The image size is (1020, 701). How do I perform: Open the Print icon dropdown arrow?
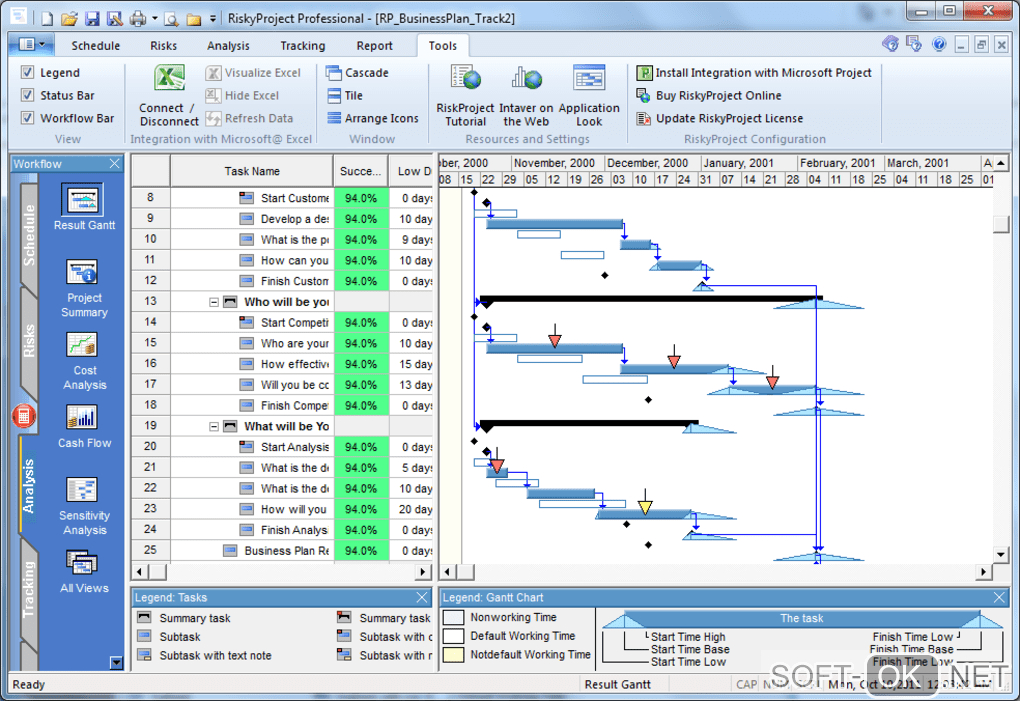(x=155, y=18)
